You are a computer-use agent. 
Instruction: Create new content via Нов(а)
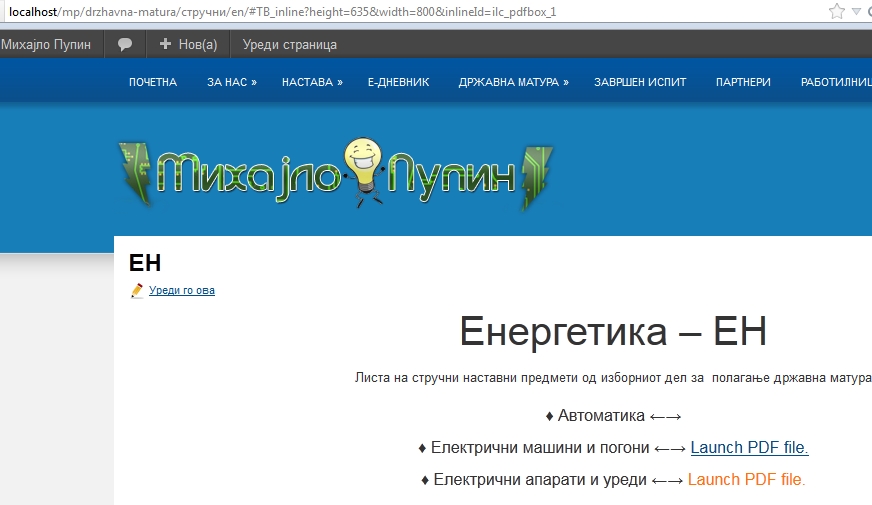tap(196, 45)
